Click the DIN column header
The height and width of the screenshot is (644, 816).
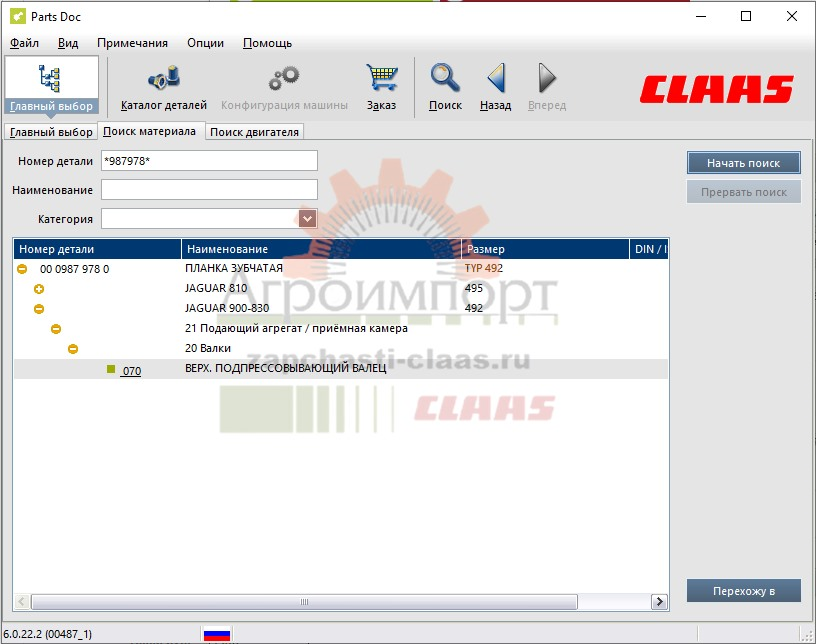[649, 249]
